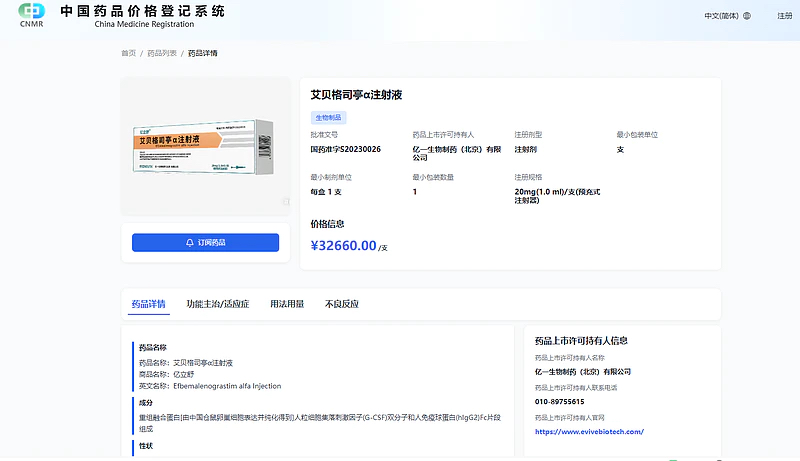Click the 注册 register link
Viewport: 800px width, 461px height.
click(x=785, y=16)
